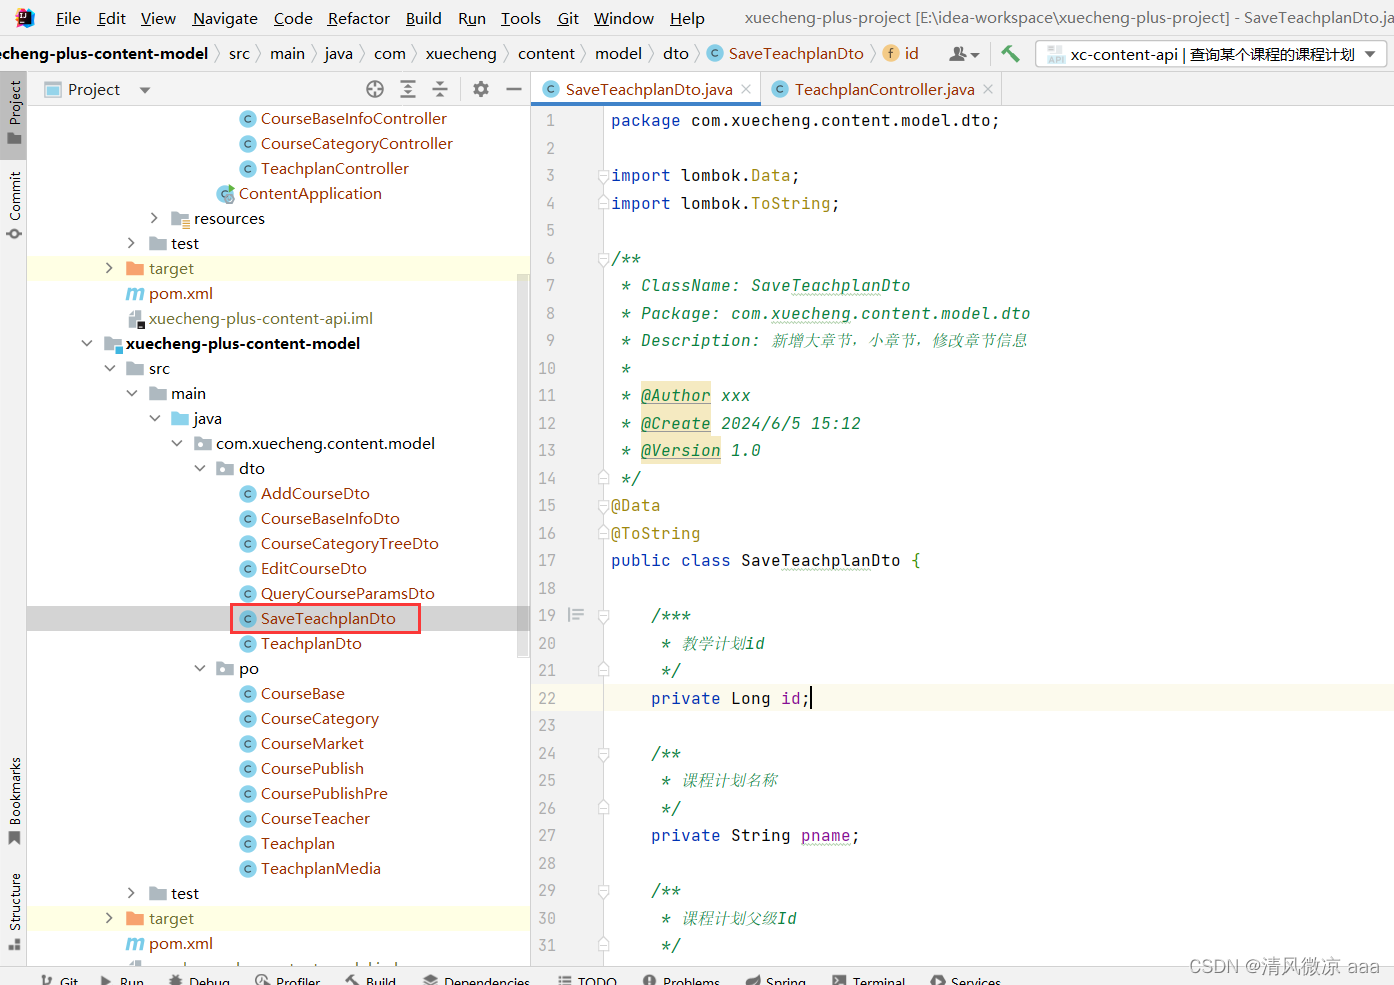Viewport: 1394px width, 985px height.
Task: Select QueryCourseParamsDto class in tree
Action: [347, 593]
